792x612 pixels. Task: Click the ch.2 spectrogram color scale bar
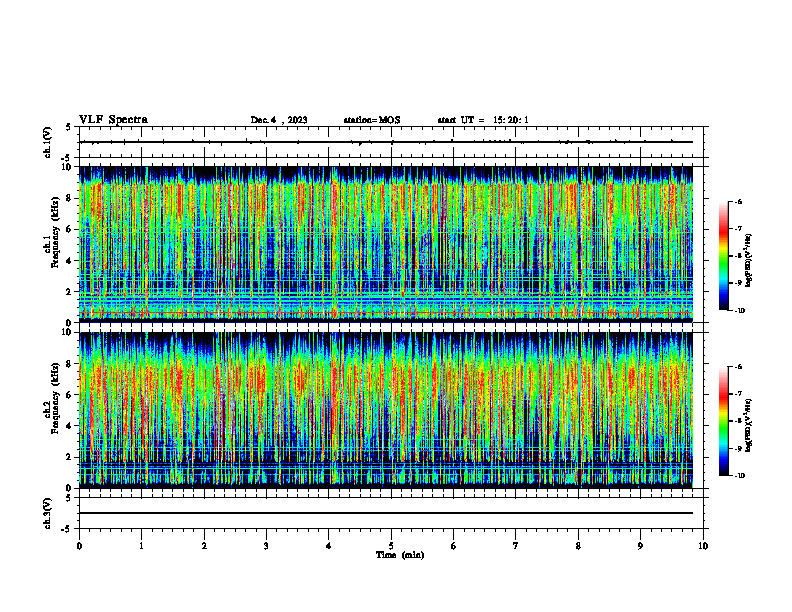pyautogui.click(x=723, y=421)
